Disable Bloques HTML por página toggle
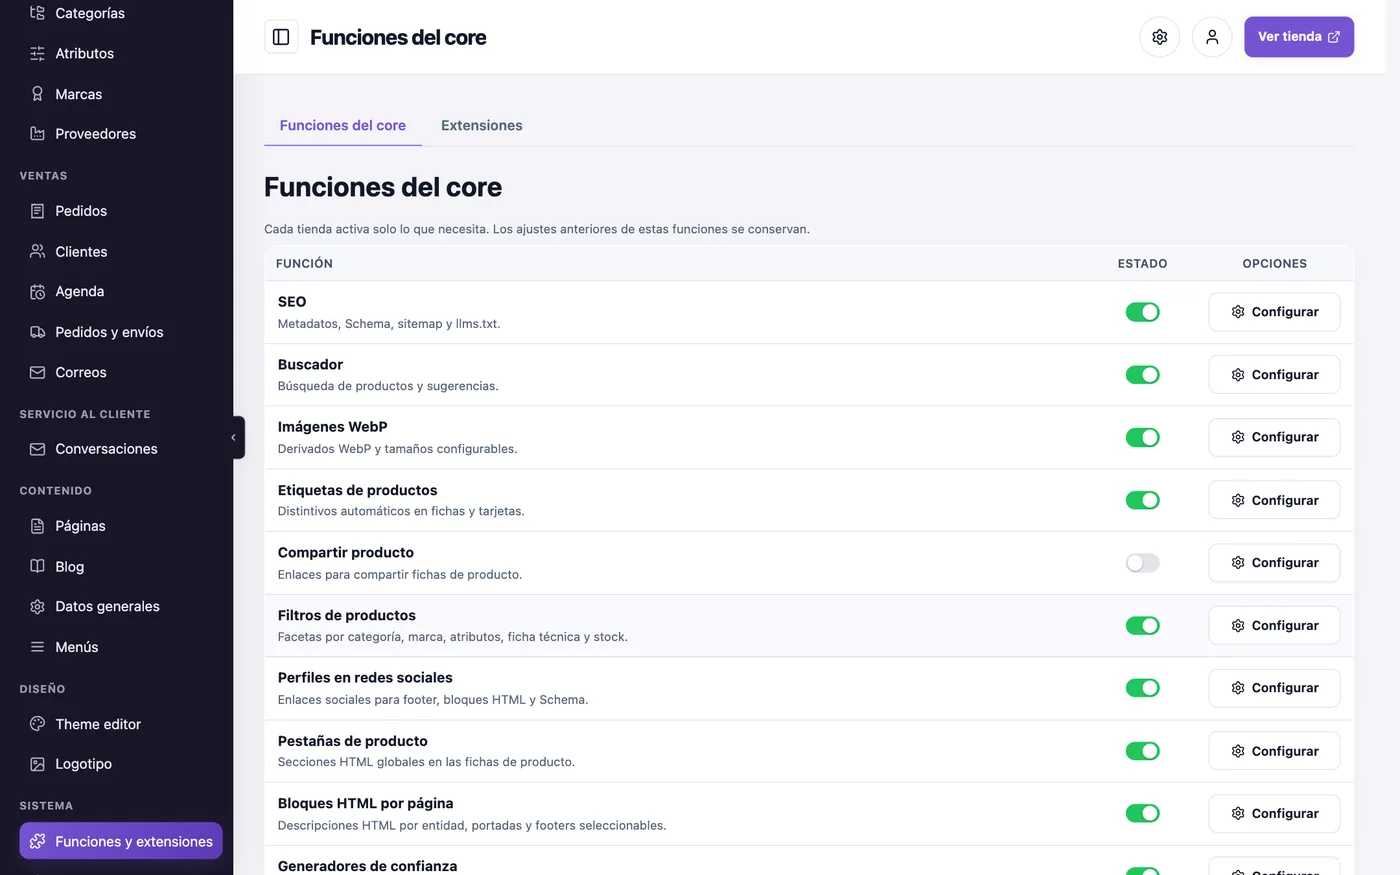 (1143, 813)
